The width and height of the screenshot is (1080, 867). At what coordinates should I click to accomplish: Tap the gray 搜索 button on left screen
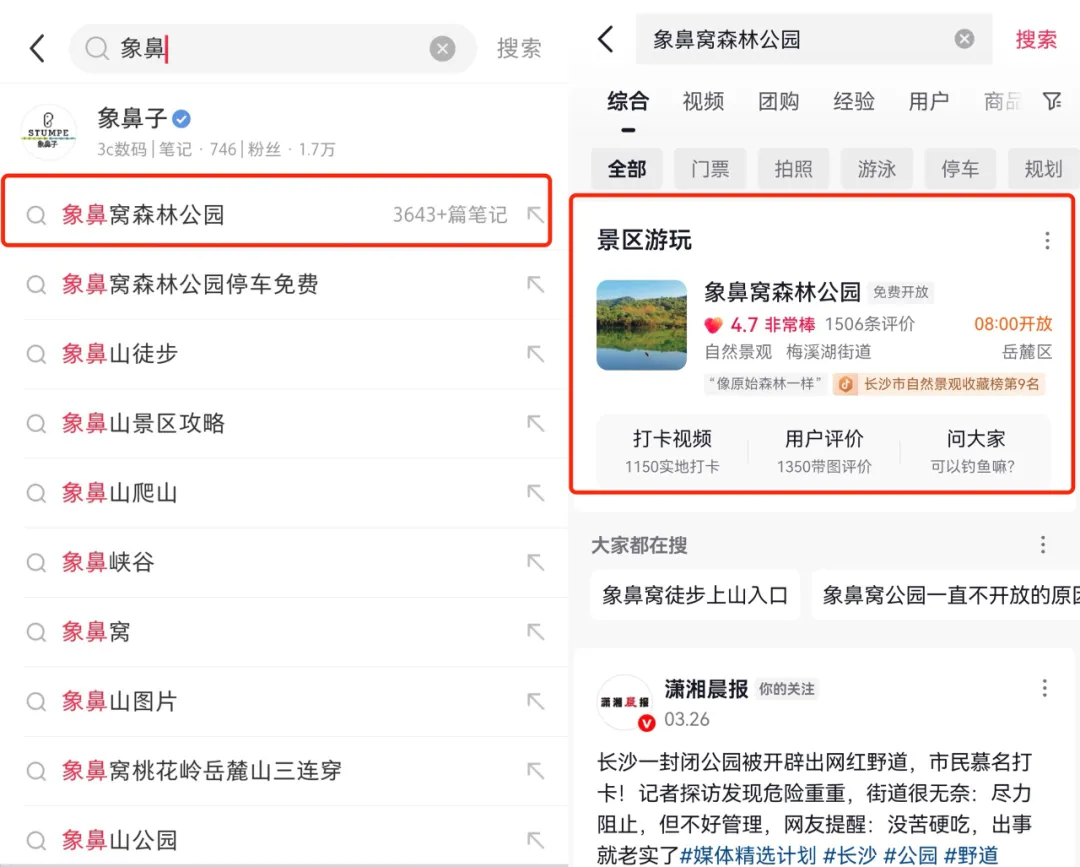[x=519, y=48]
